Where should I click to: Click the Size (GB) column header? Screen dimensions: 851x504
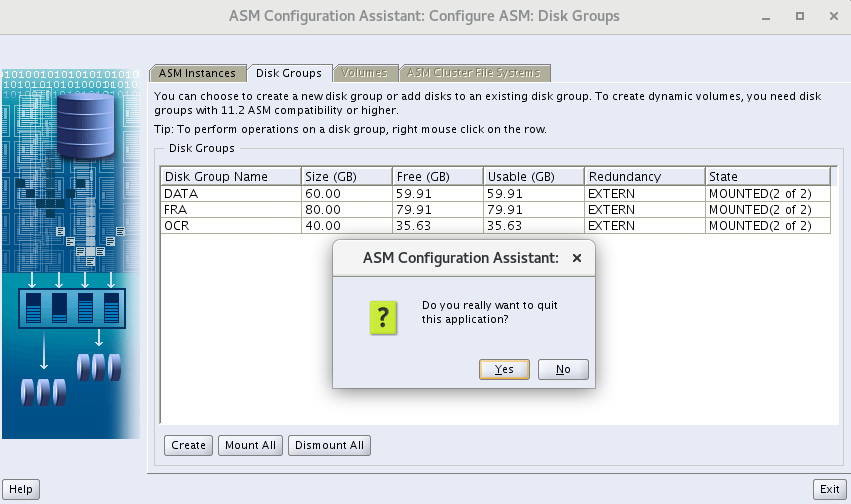point(345,176)
